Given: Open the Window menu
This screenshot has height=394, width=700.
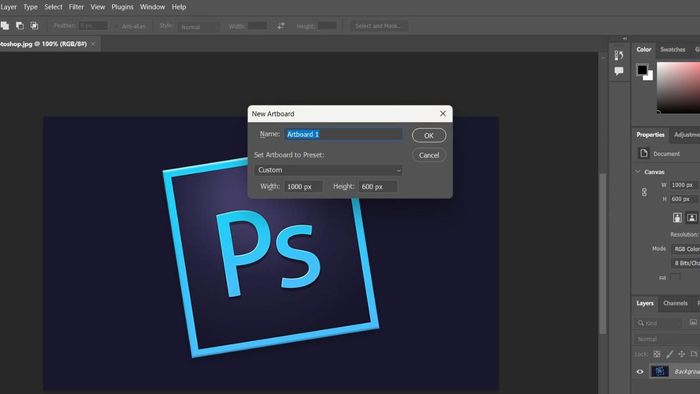Looking at the screenshot, I should (x=152, y=7).
